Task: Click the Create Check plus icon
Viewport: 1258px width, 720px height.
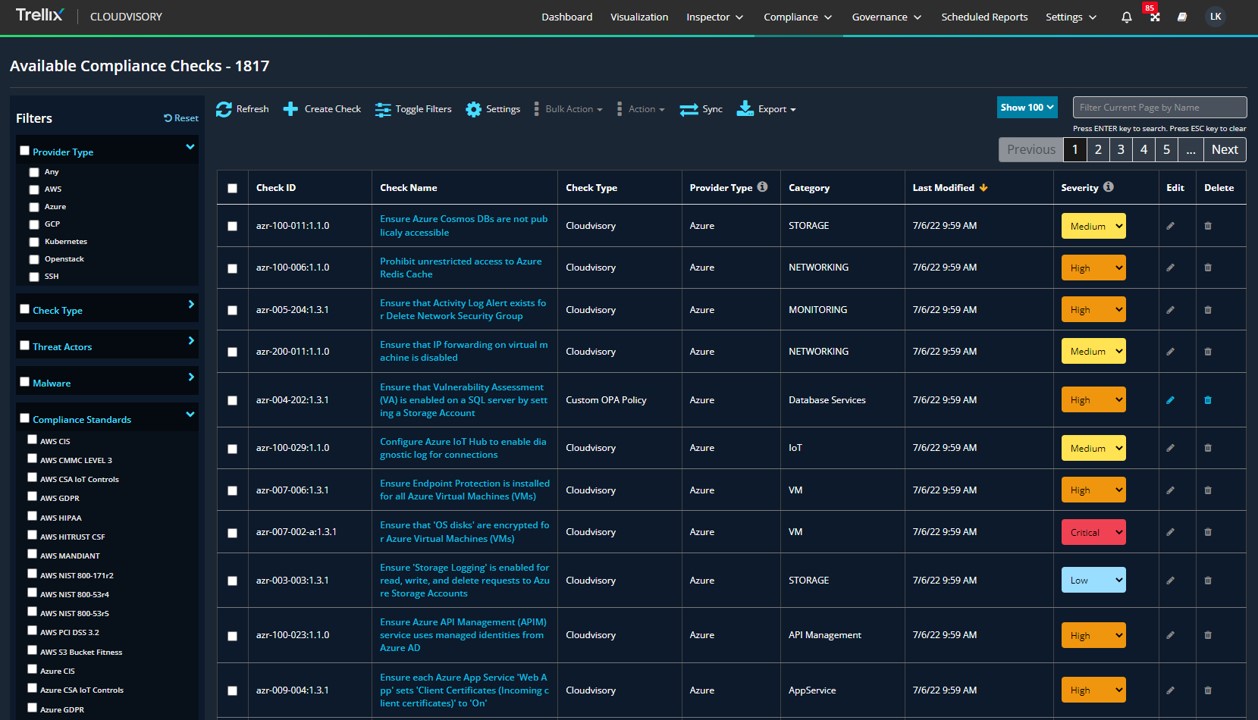Action: pos(290,109)
